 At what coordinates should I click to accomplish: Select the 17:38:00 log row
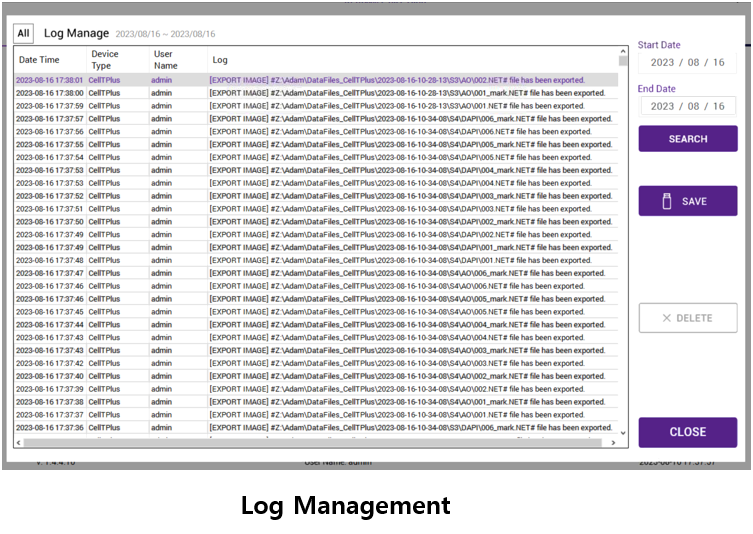(x=300, y=93)
